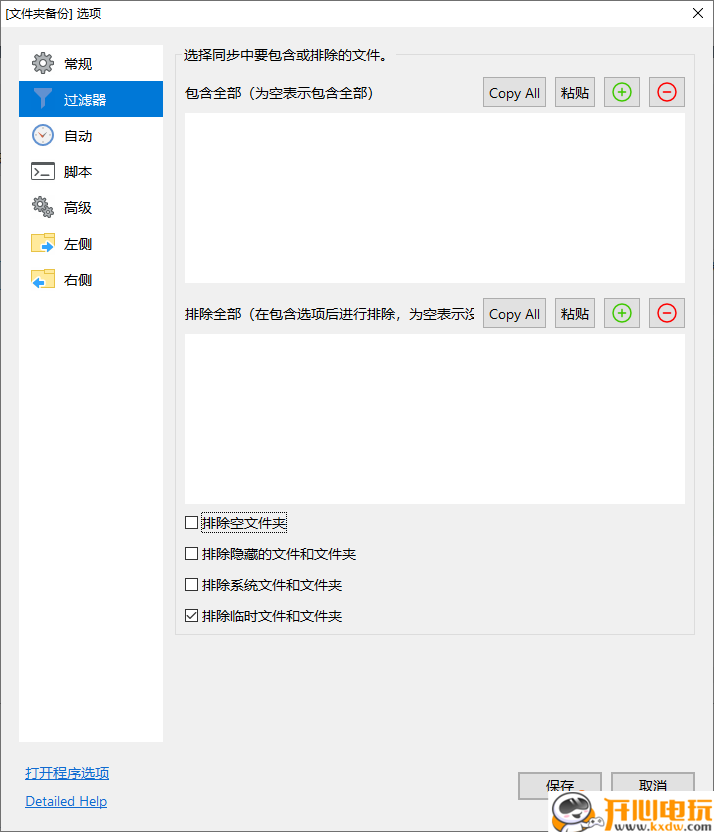This screenshot has width=714, height=832.
Task: Open the 常规 general settings page
Action: [91, 63]
